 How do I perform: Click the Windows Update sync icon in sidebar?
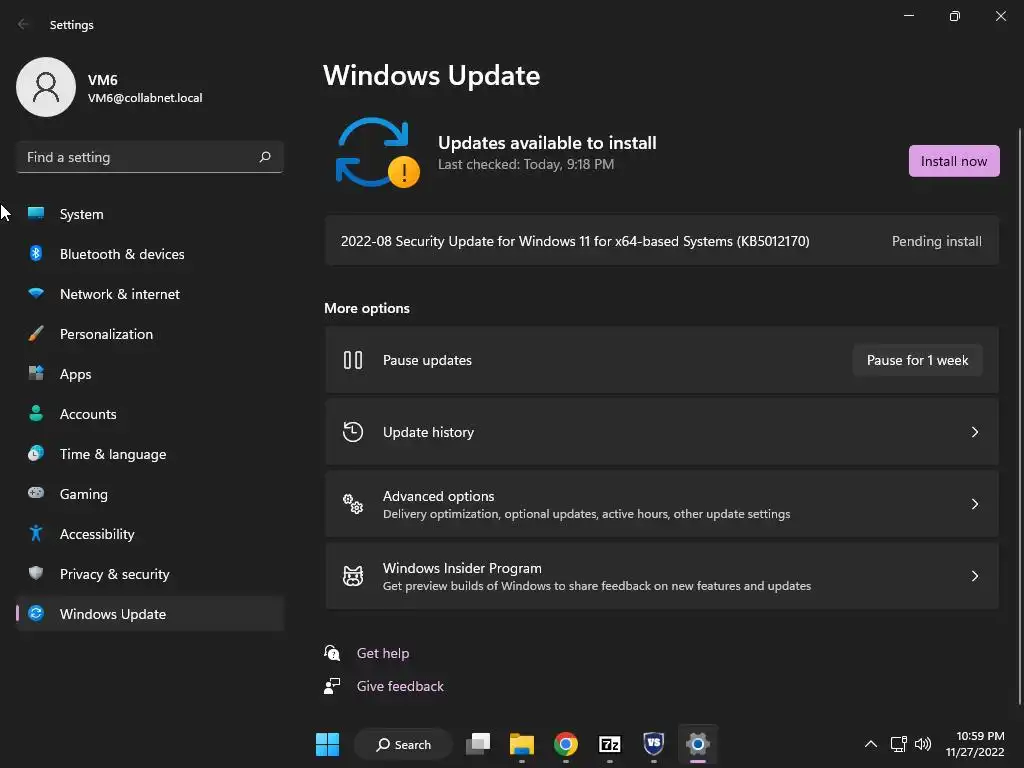[x=36, y=613]
